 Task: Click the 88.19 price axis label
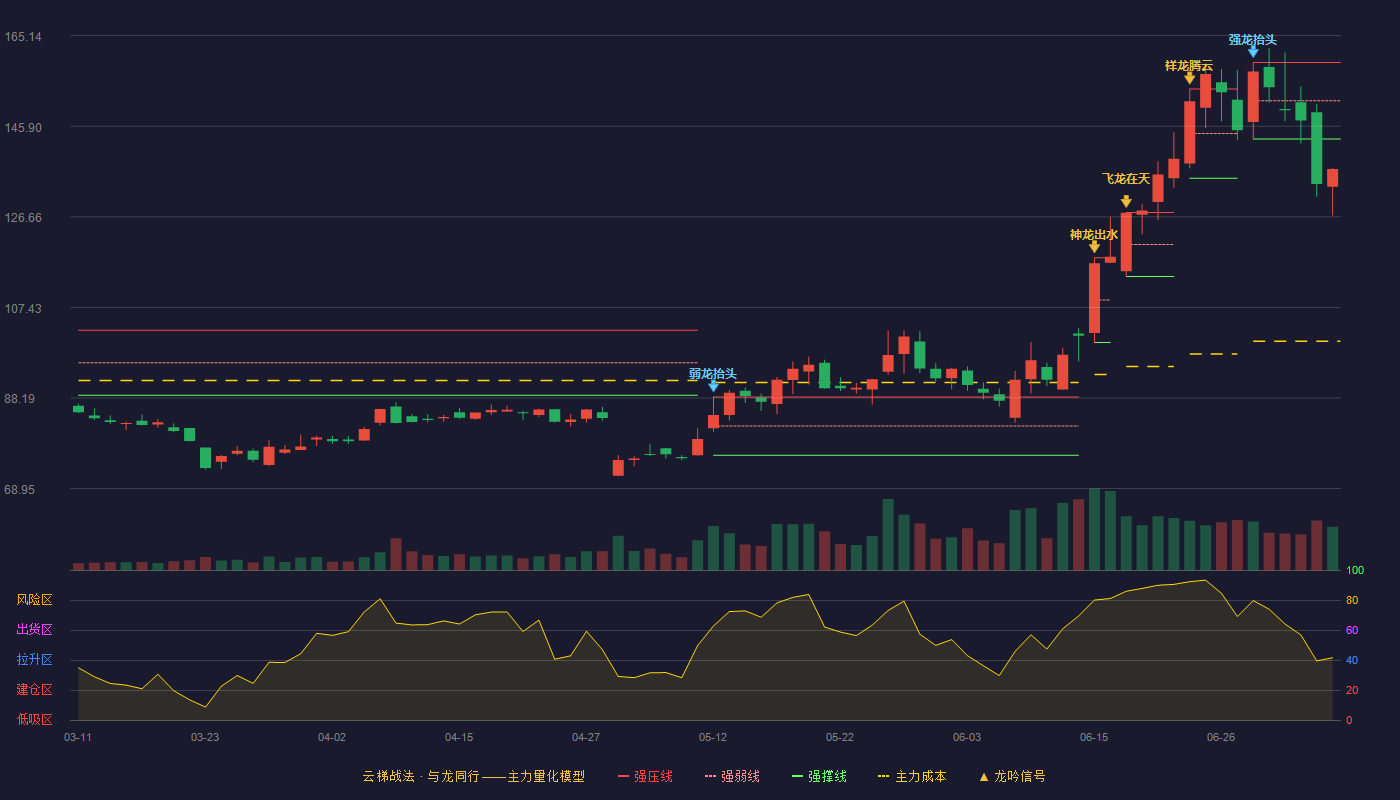20,399
